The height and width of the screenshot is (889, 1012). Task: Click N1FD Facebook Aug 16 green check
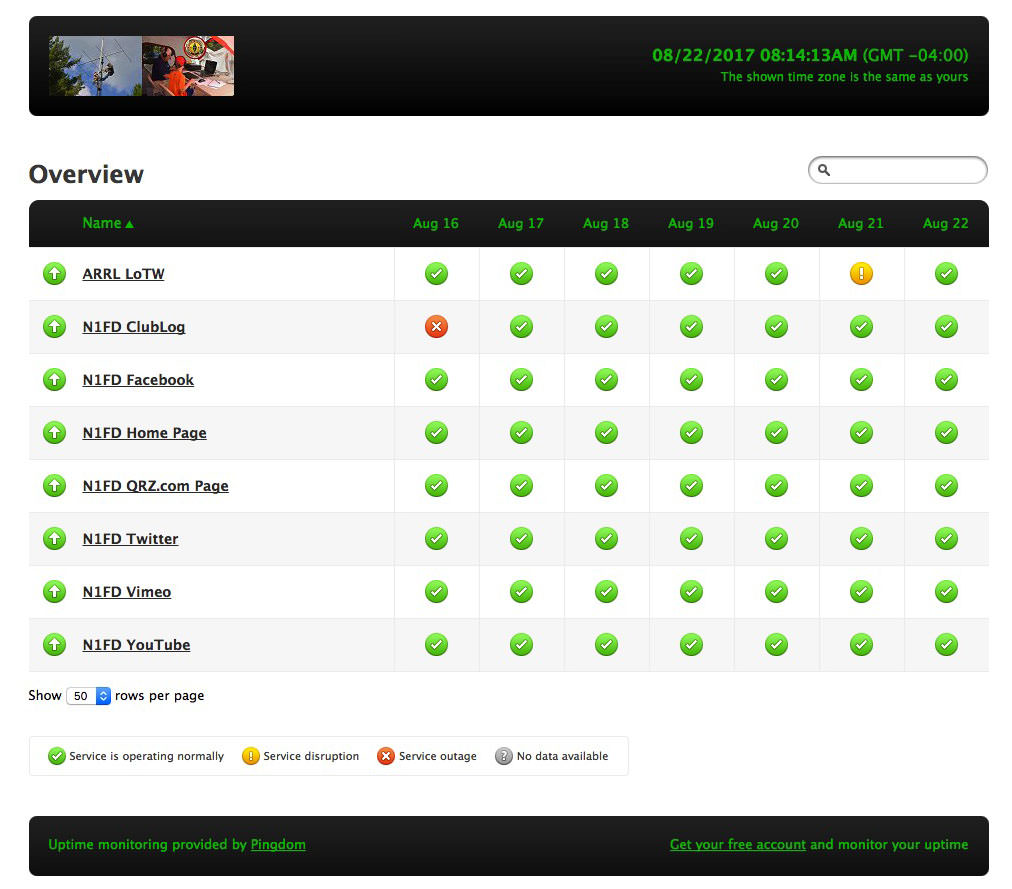(436, 380)
